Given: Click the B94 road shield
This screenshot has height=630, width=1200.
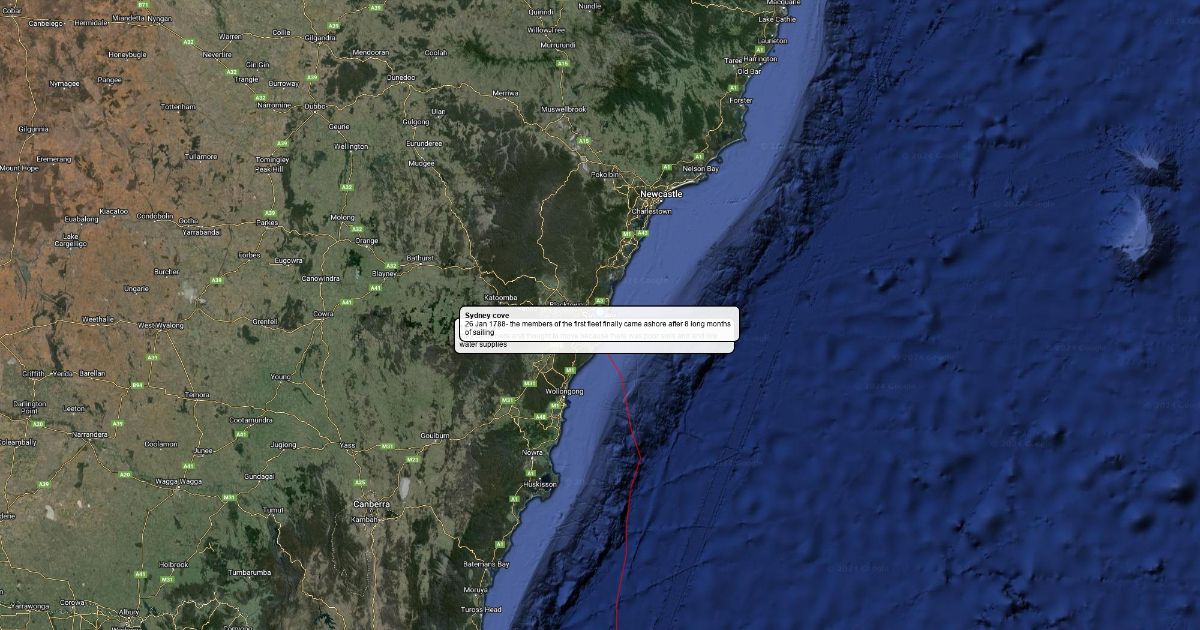Looking at the screenshot, I should pyautogui.click(x=138, y=385).
